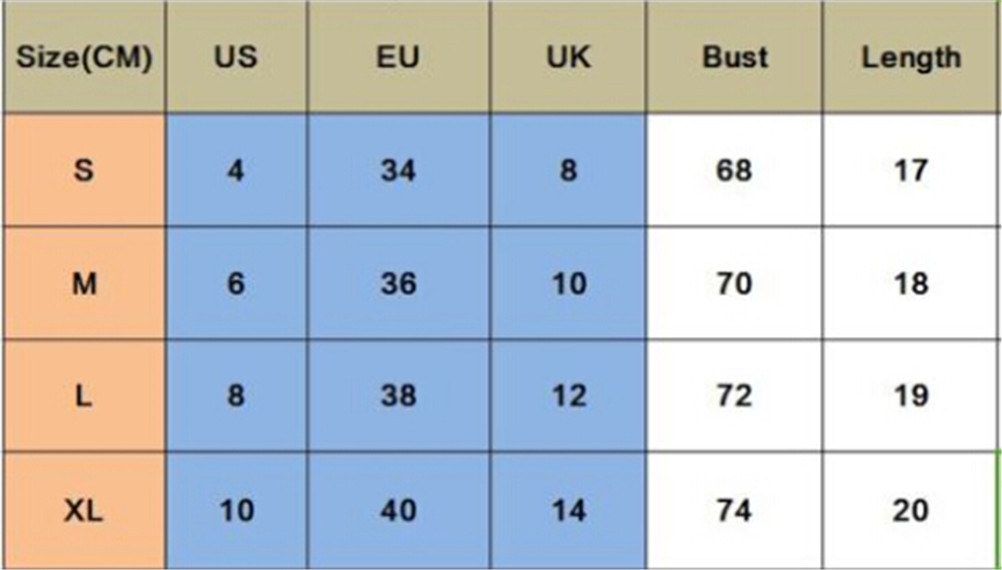Select the US column header

click(236, 57)
